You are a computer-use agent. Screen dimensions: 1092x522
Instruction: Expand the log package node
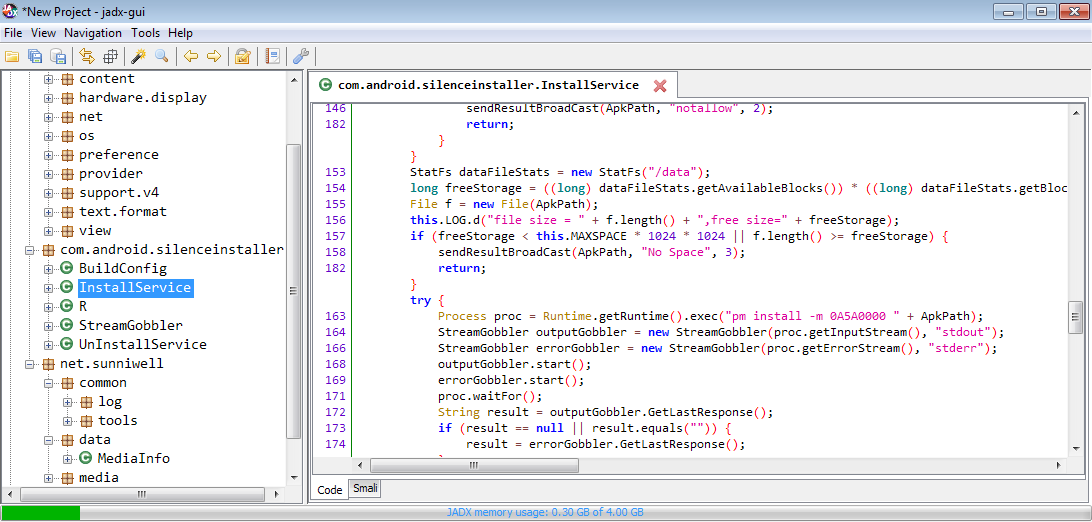pos(68,402)
